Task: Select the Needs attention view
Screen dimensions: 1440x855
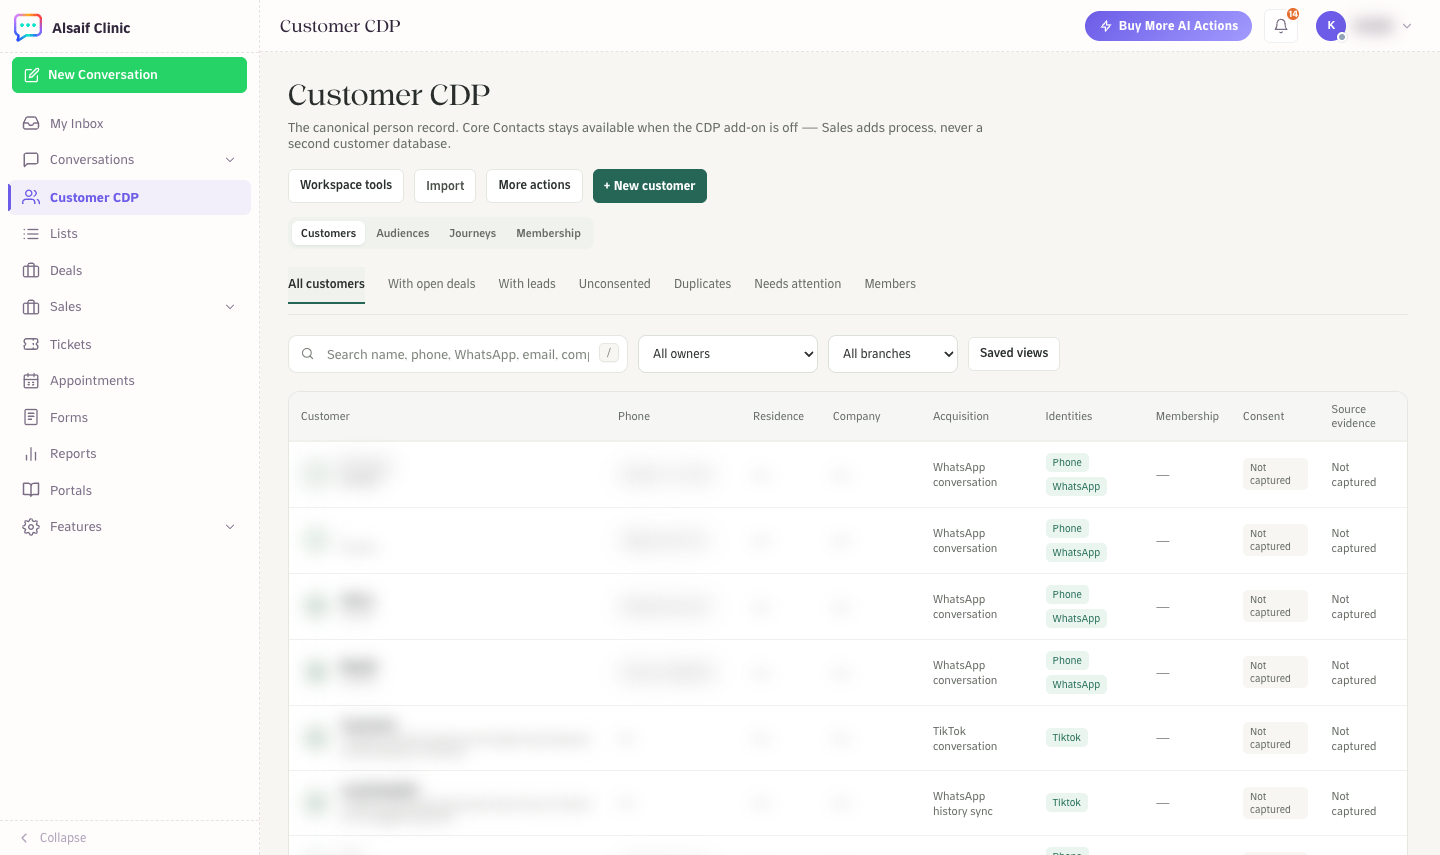Action: (x=798, y=284)
